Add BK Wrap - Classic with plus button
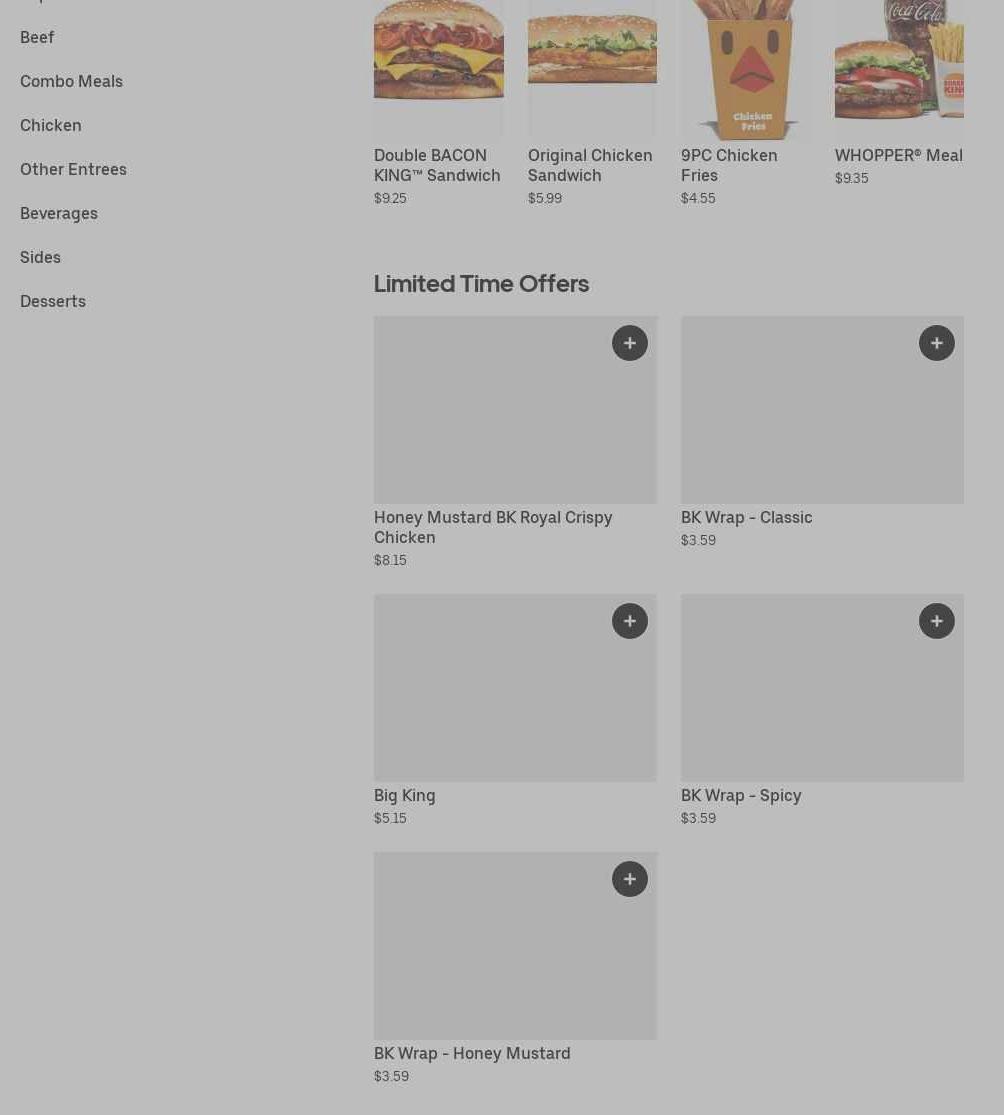Screen dimensions: 1004x1115 coord(936,343)
